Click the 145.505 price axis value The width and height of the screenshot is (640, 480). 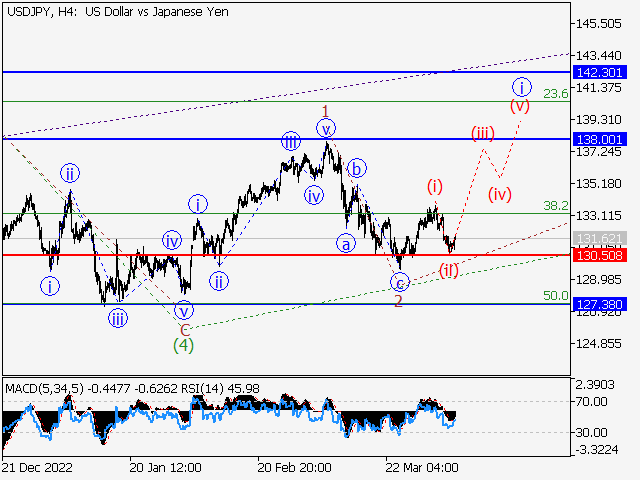(598, 24)
